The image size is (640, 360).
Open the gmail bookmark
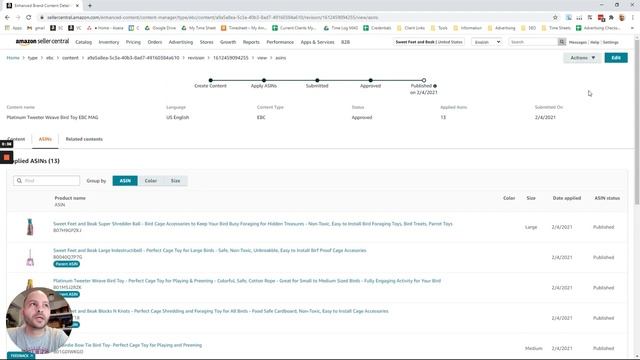36,28
